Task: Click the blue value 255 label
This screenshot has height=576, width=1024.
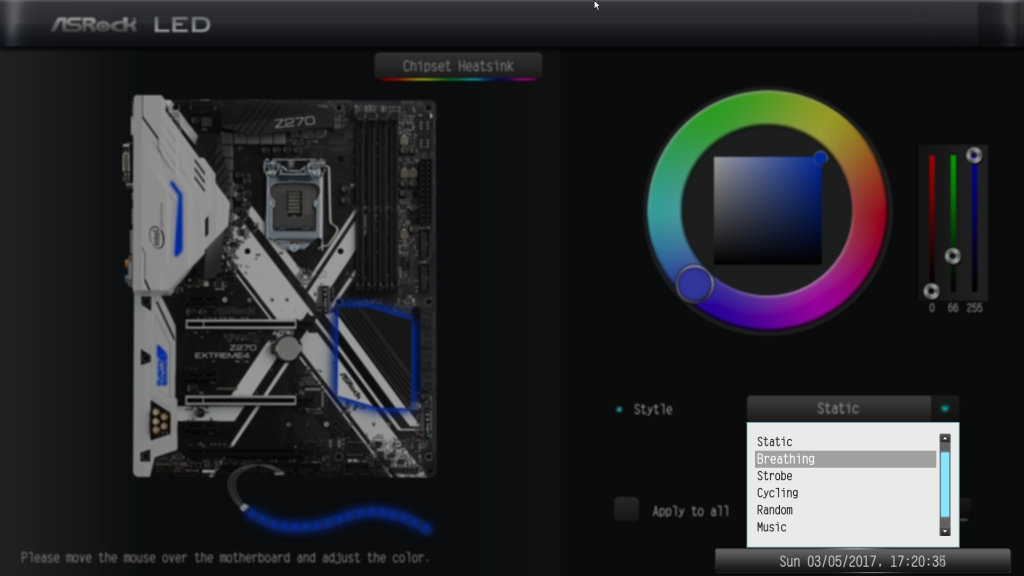Action: click(974, 308)
